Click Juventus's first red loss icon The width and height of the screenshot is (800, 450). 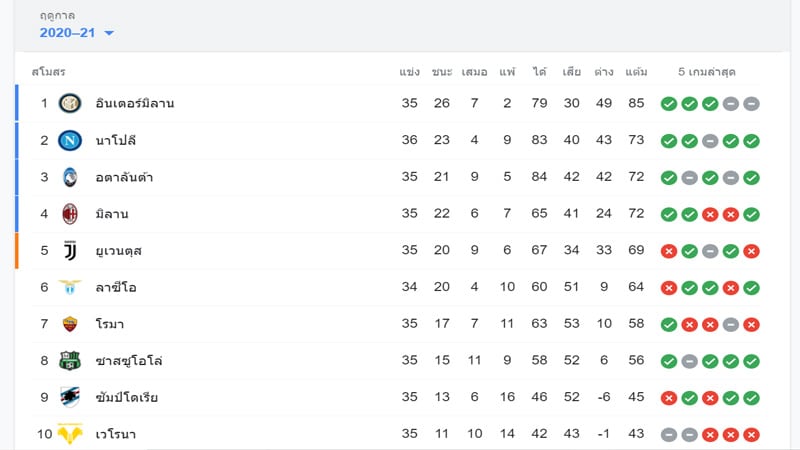(669, 251)
